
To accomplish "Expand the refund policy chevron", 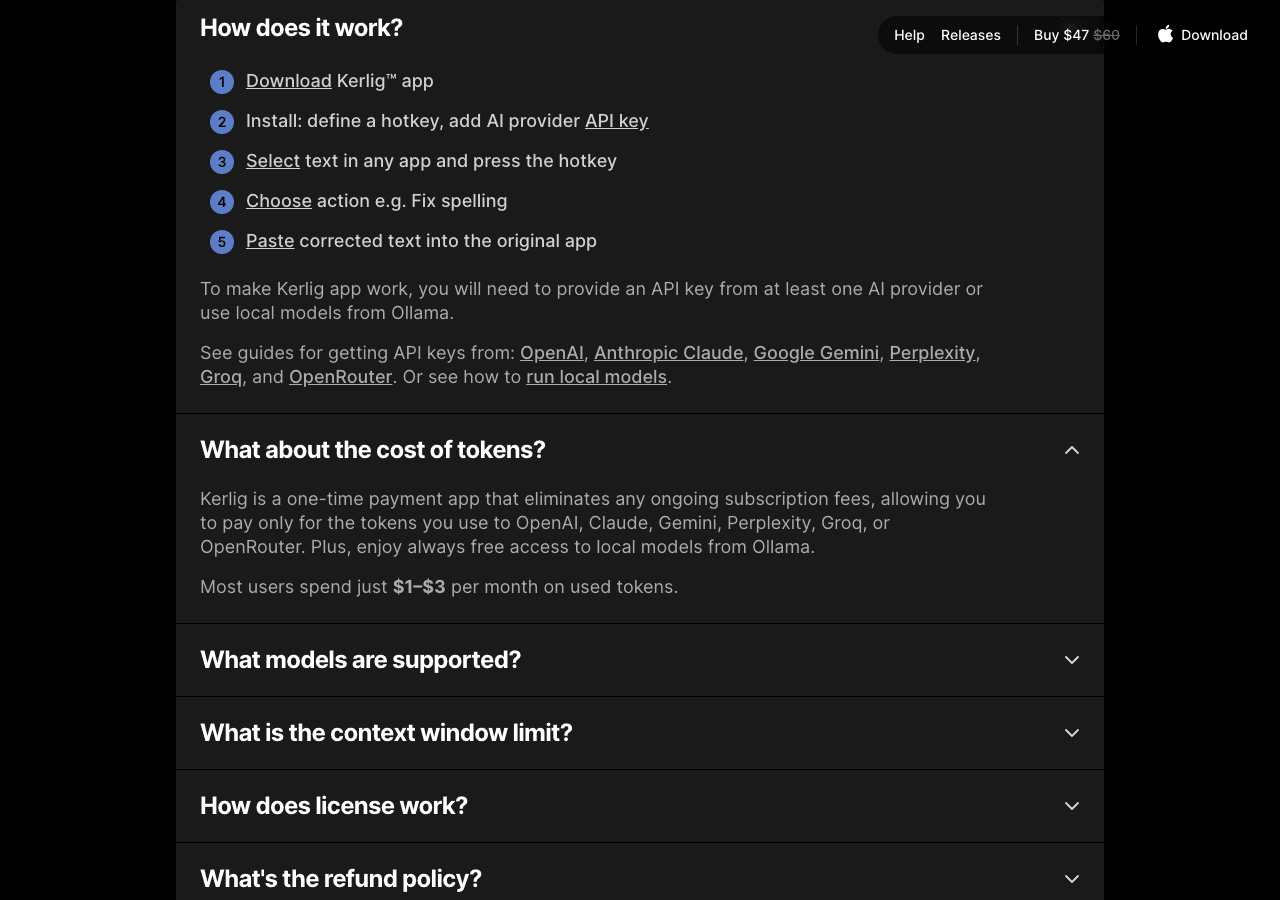I will point(1072,879).
